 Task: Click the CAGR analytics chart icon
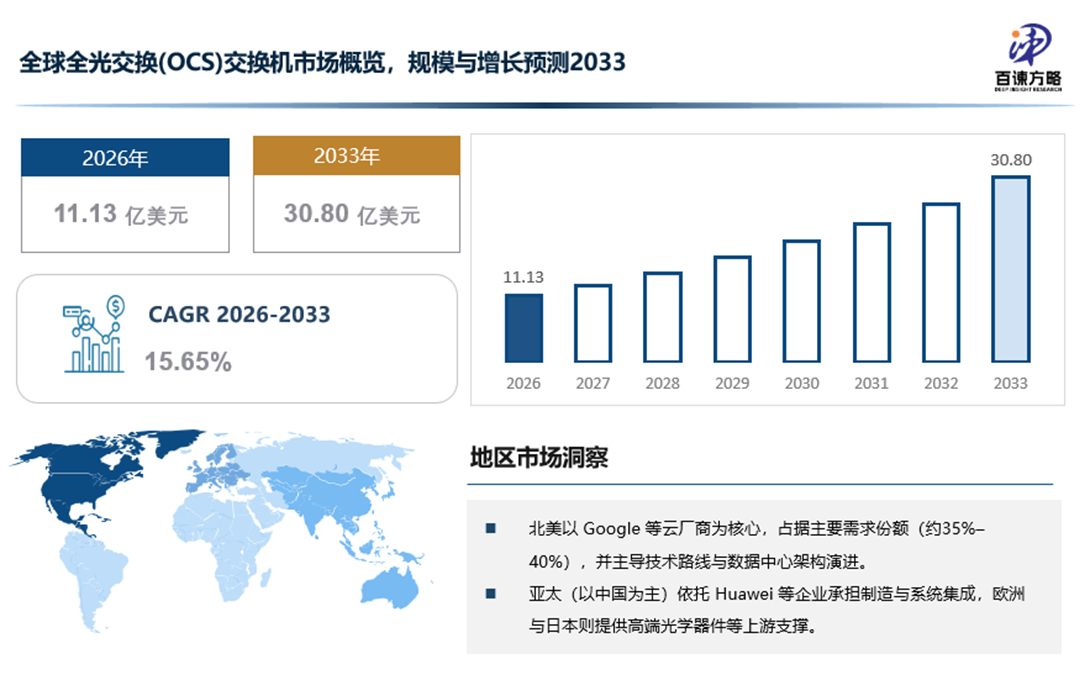(x=92, y=336)
